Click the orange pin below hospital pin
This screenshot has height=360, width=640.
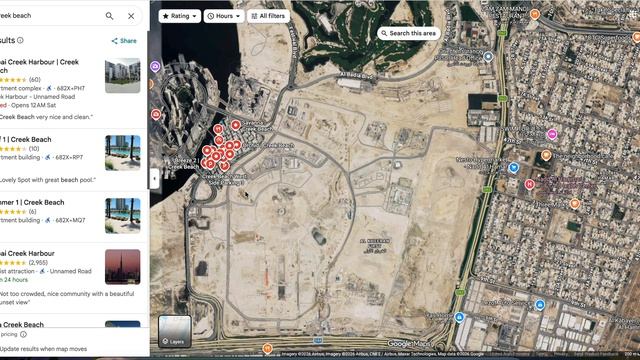click(575, 203)
